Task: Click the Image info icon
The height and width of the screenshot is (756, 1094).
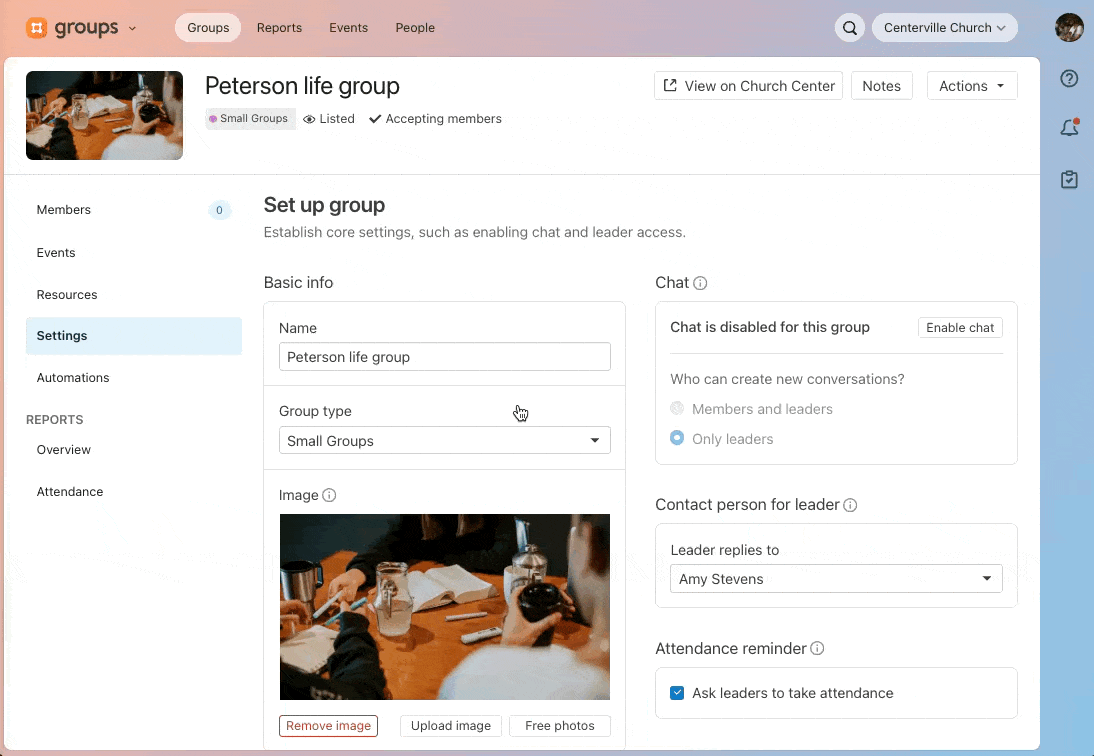Action: 329,495
